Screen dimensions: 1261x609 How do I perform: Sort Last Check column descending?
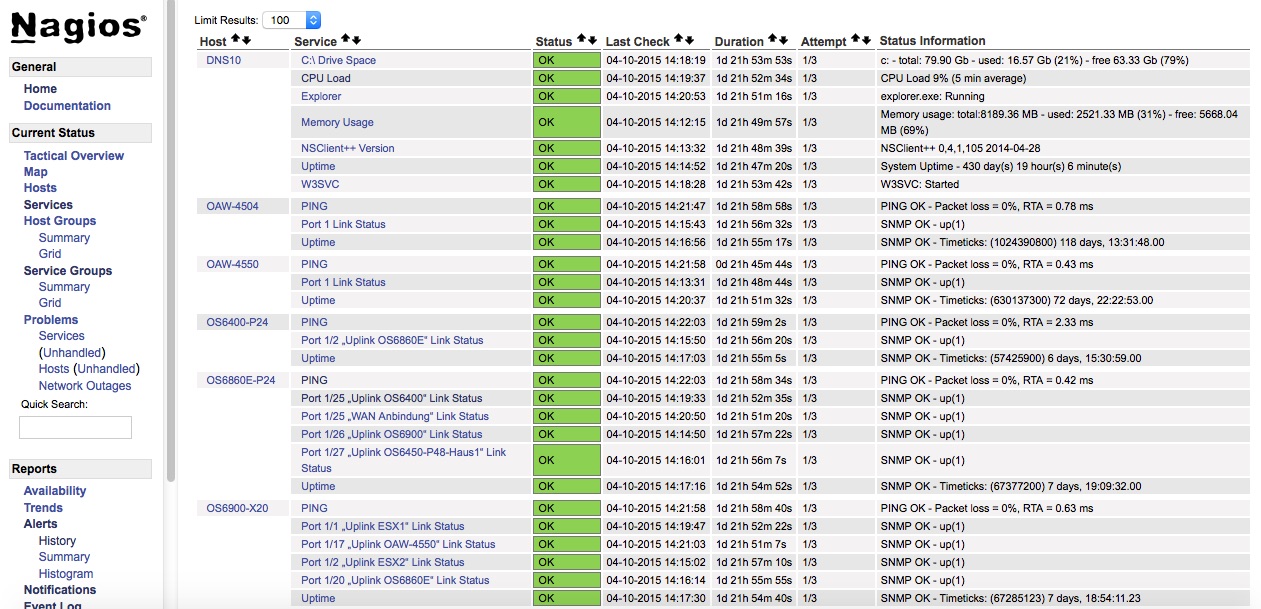click(689, 40)
